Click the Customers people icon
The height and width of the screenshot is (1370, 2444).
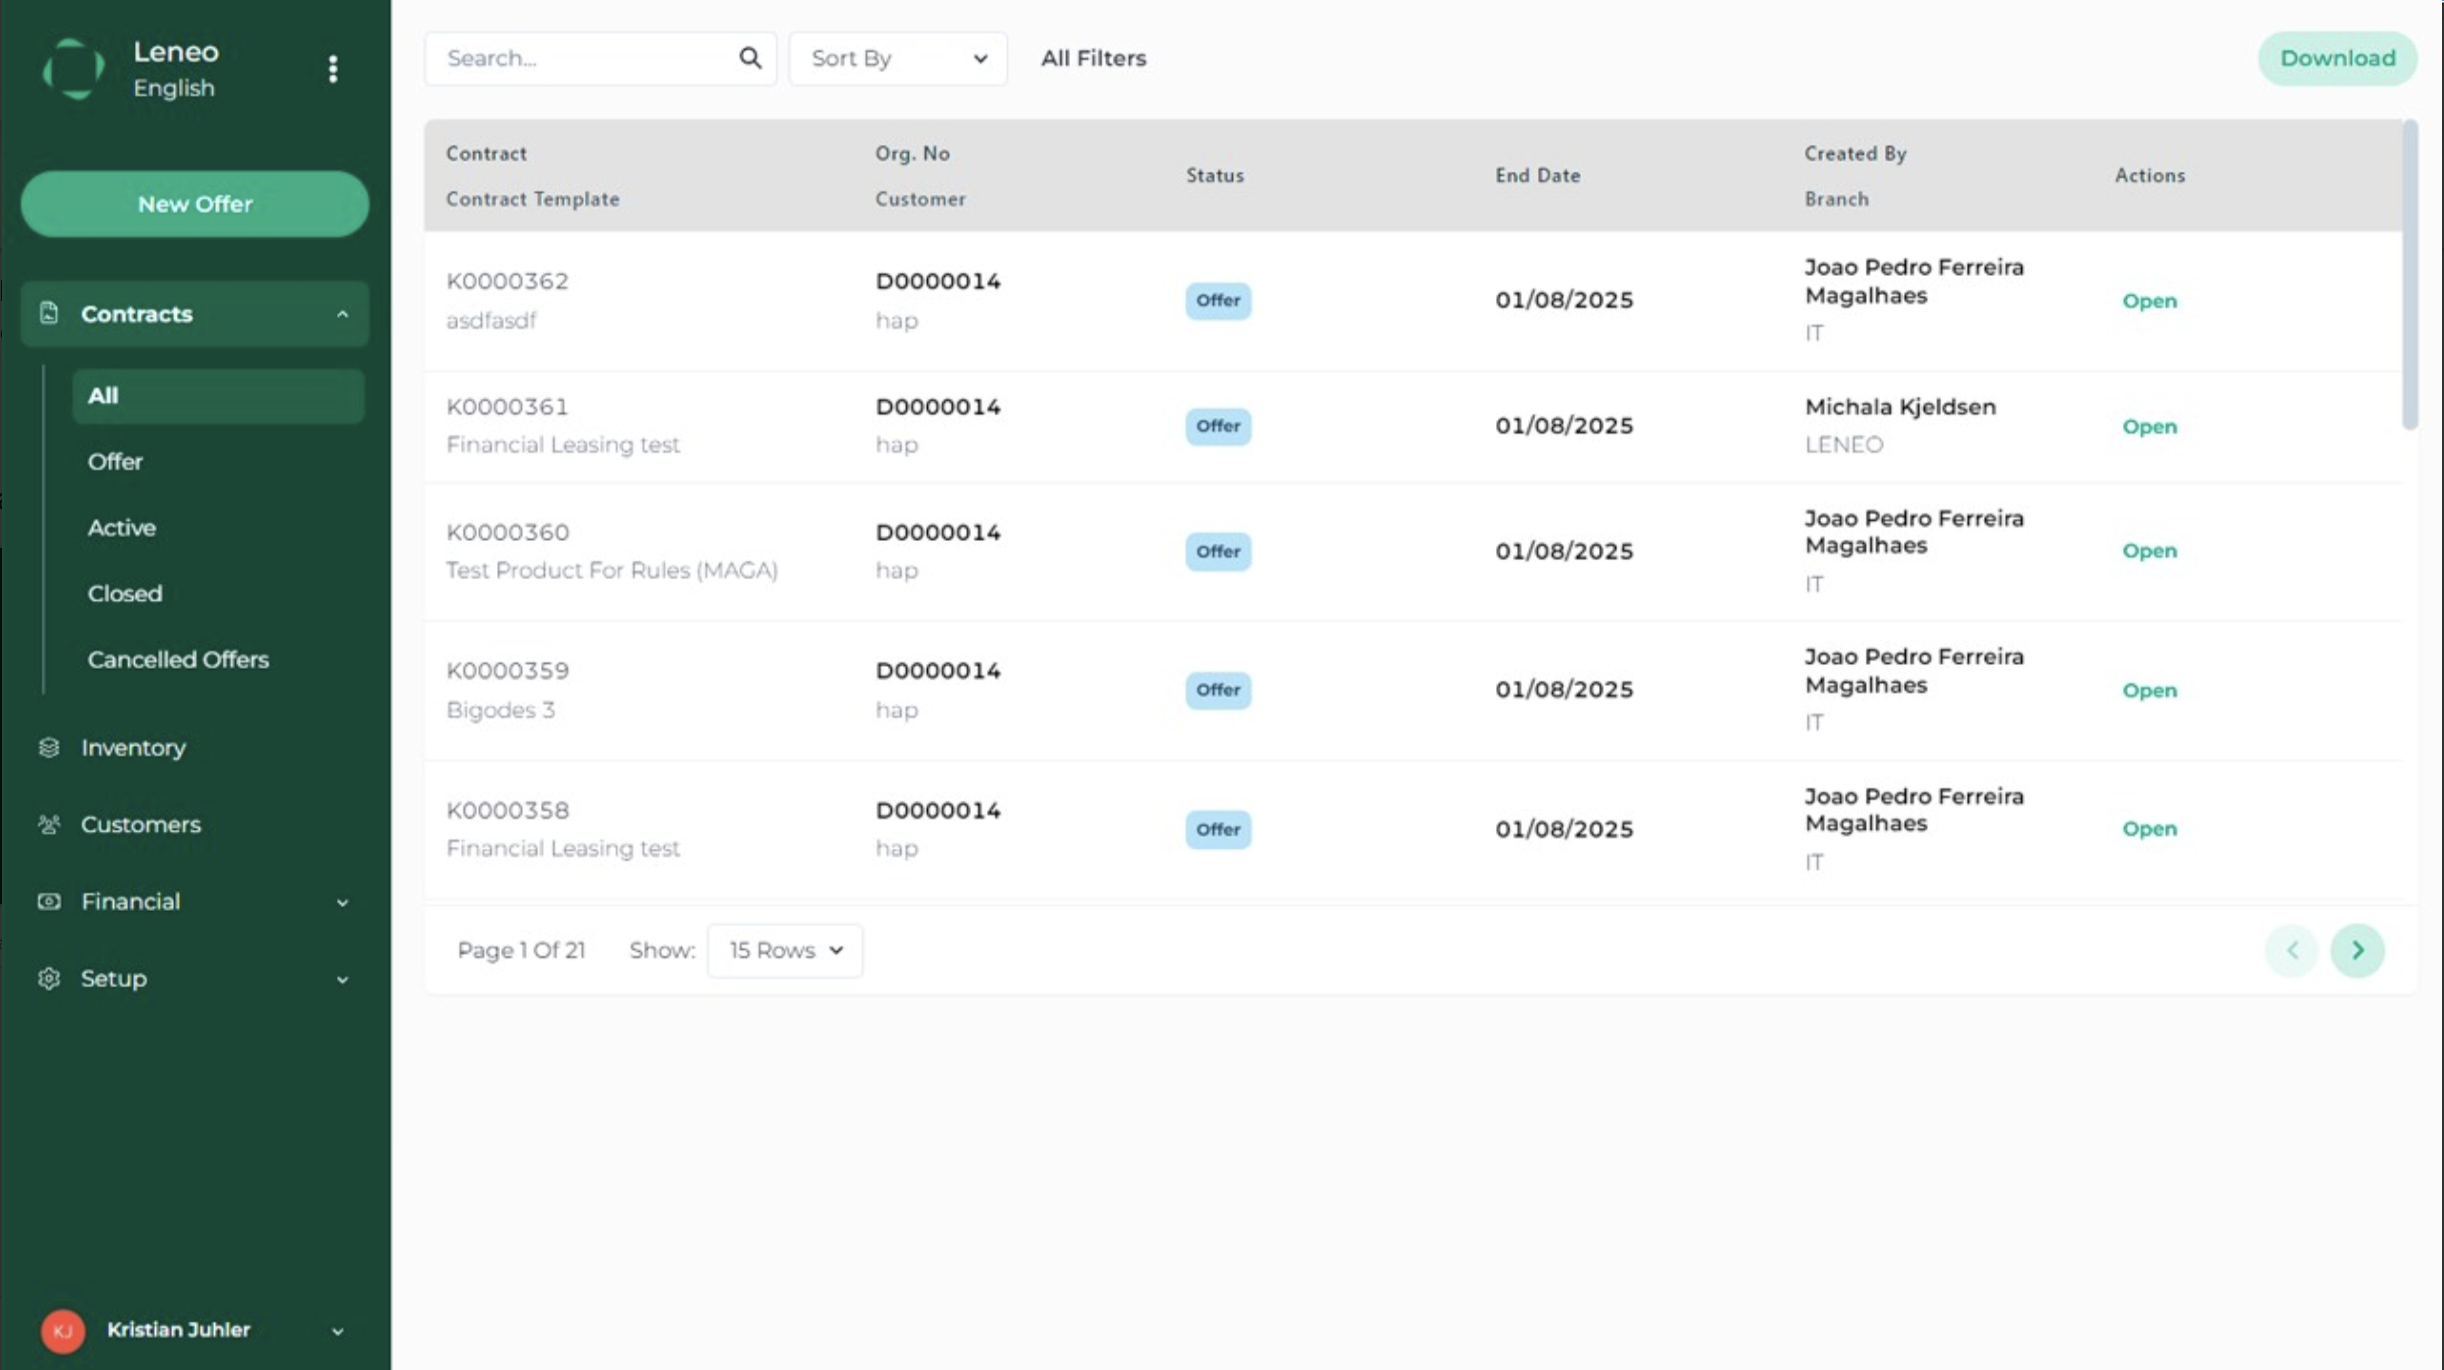49,824
